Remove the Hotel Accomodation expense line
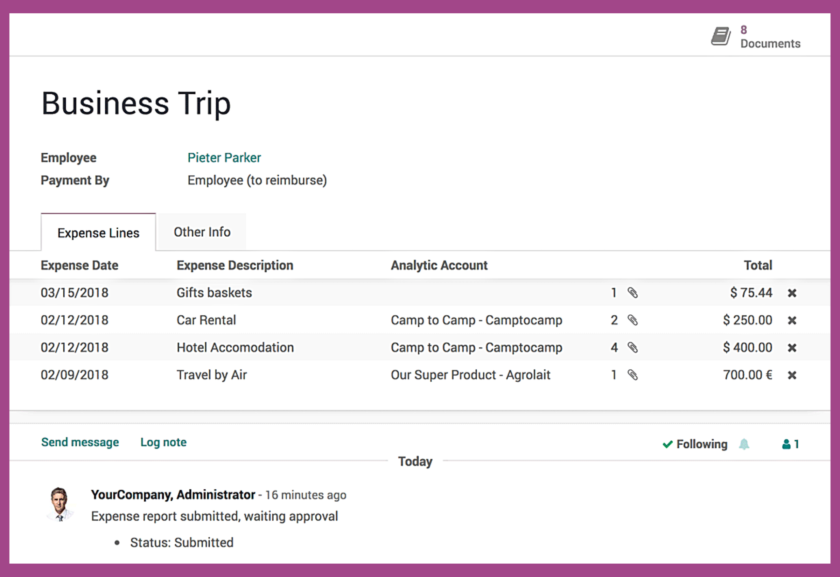 tap(792, 347)
